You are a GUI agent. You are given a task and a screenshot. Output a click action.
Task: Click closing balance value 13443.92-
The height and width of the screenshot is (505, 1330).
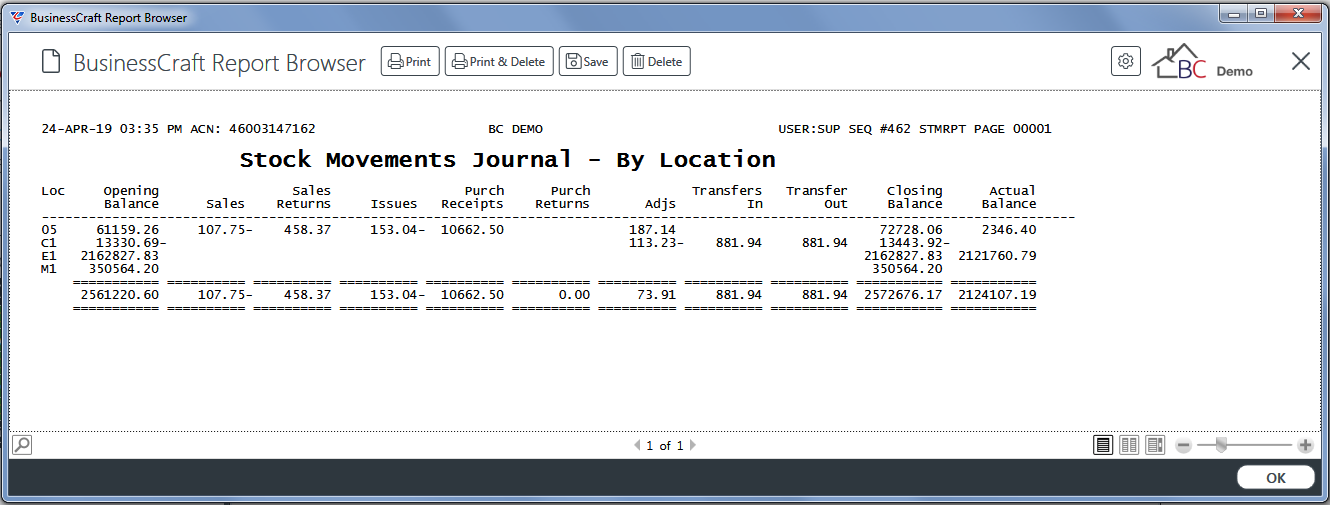click(x=915, y=243)
